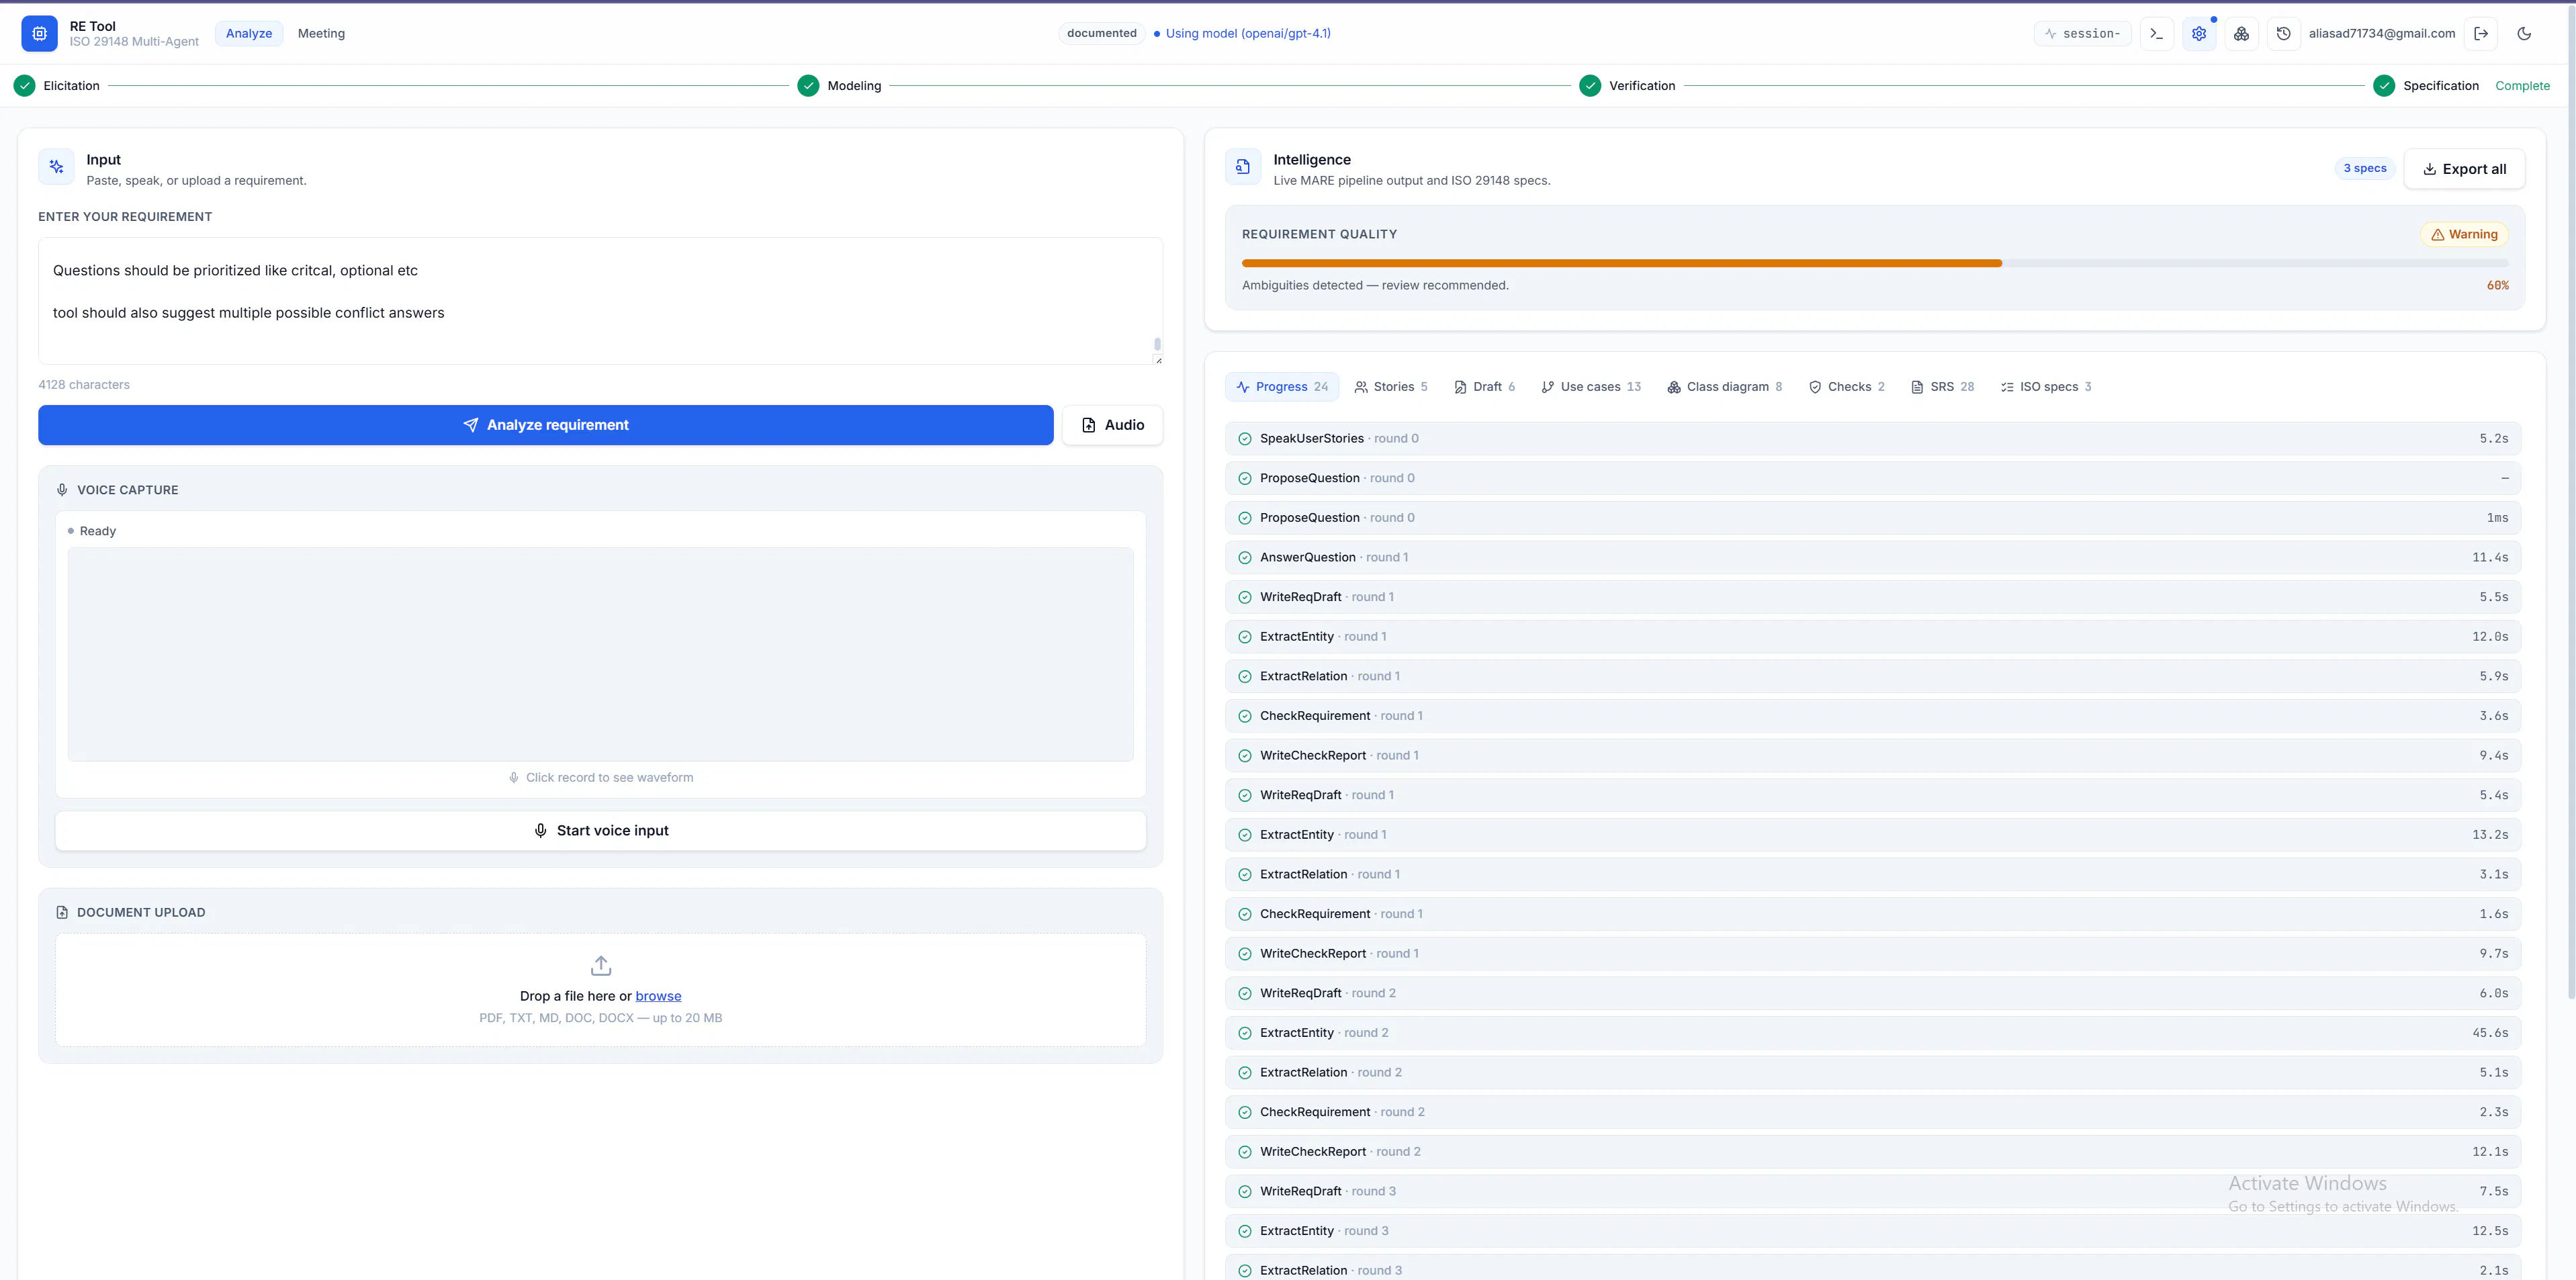Image resolution: width=2576 pixels, height=1280 pixels.
Task: Open the Stories 5 tab
Action: point(1391,387)
